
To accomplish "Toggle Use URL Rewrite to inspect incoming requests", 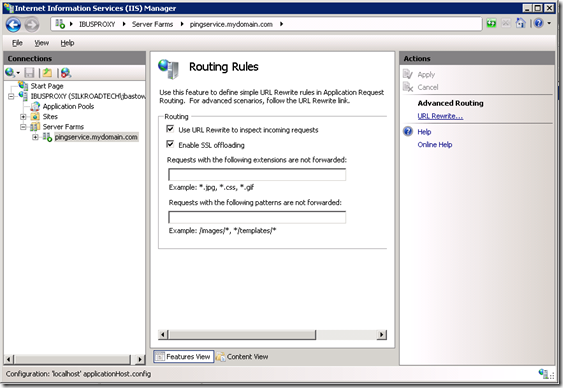I will click(x=170, y=129).
